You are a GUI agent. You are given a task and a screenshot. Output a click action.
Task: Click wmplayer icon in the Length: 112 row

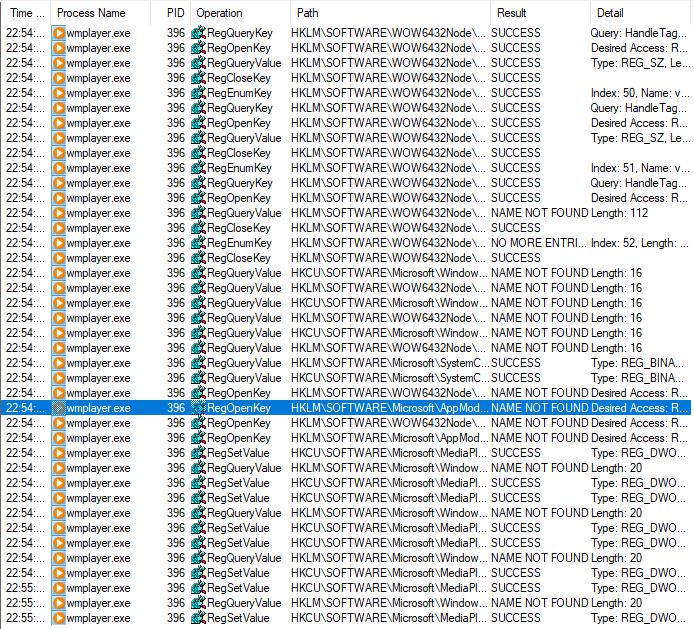(x=58, y=213)
